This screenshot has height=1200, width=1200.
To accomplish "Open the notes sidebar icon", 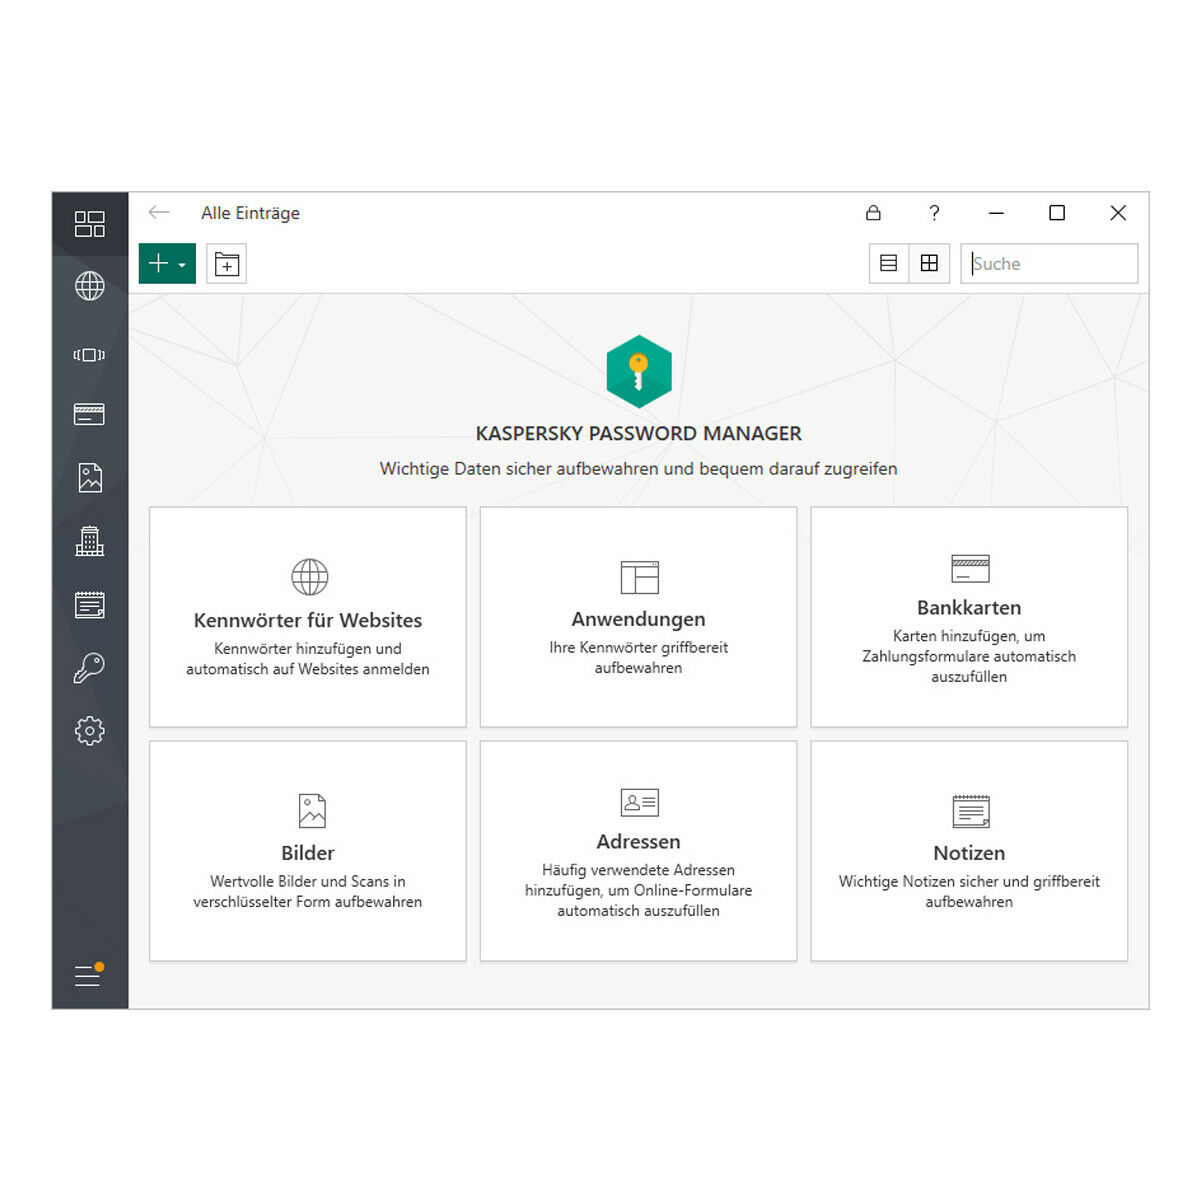I will pos(89,605).
